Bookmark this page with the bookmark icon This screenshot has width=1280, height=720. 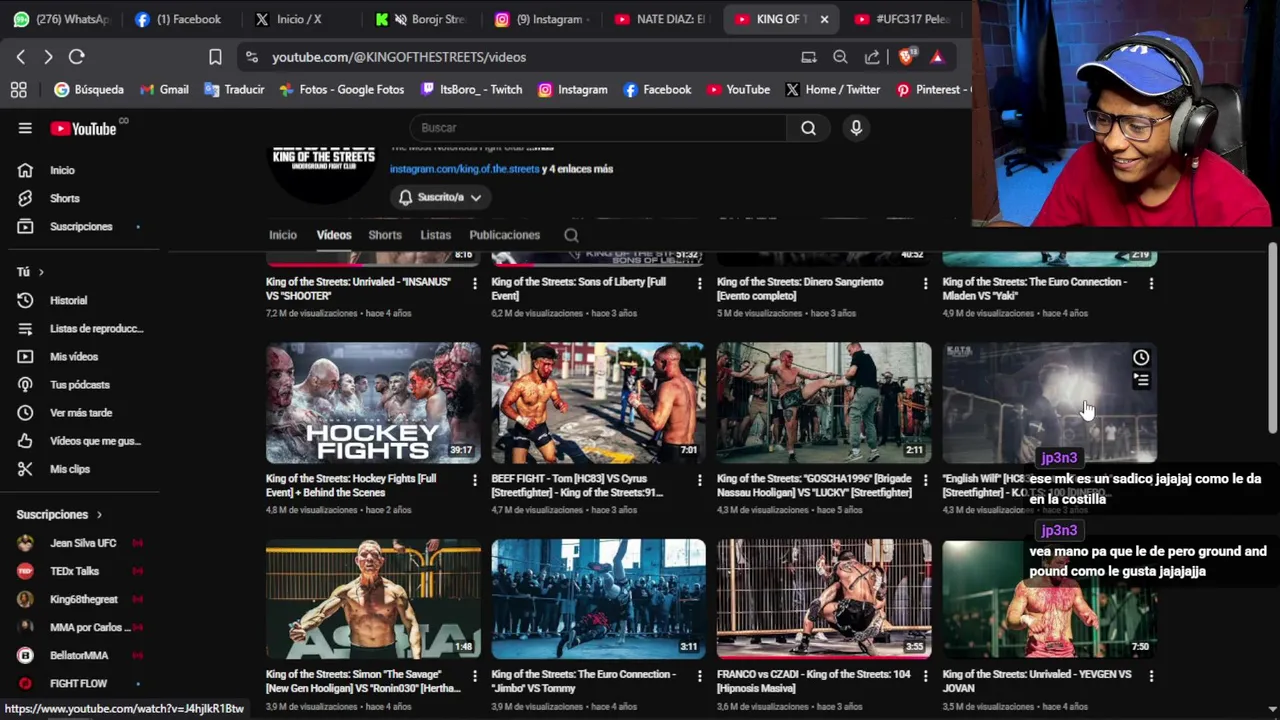click(215, 57)
